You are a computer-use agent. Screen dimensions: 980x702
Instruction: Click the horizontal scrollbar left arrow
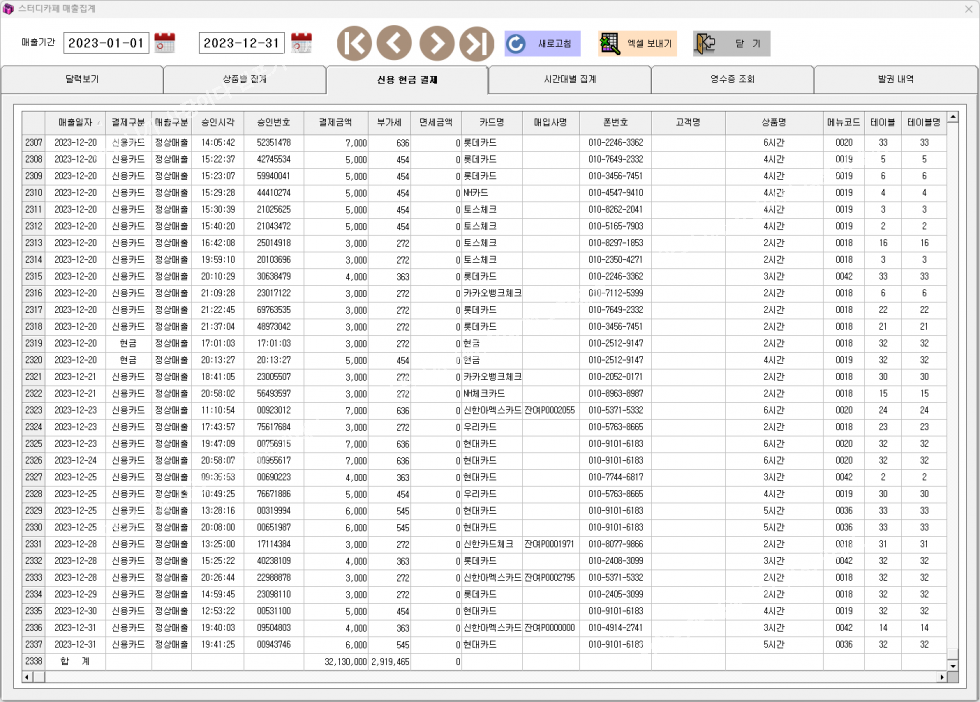pos(28,677)
